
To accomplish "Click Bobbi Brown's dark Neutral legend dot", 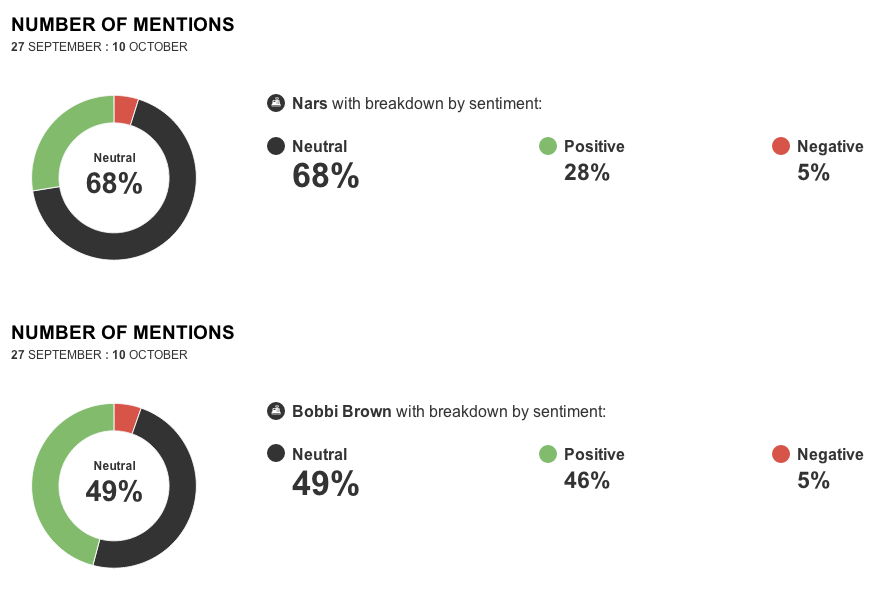I will coord(276,454).
